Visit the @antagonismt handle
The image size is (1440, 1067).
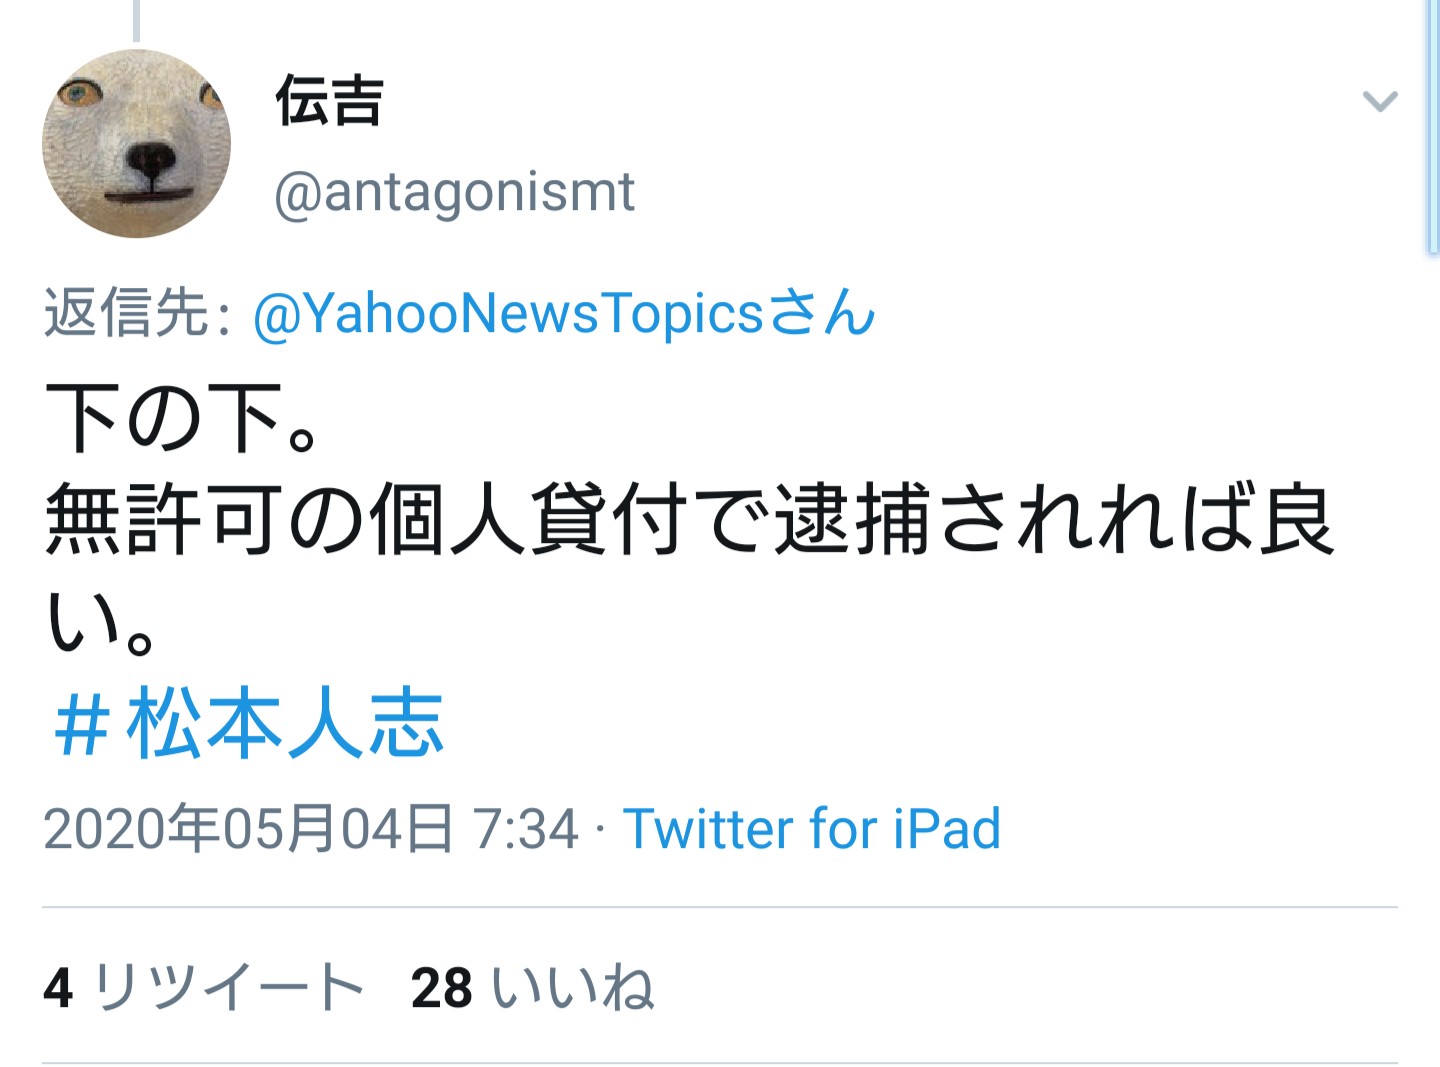coord(454,192)
